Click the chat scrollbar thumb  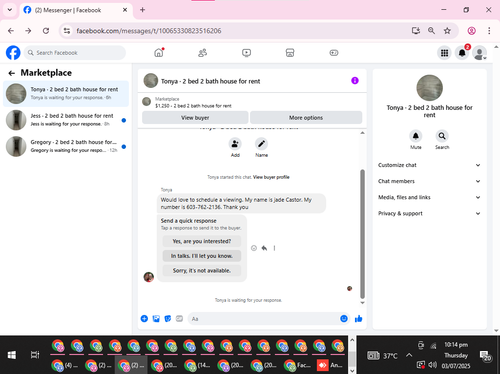pyautogui.click(x=363, y=234)
